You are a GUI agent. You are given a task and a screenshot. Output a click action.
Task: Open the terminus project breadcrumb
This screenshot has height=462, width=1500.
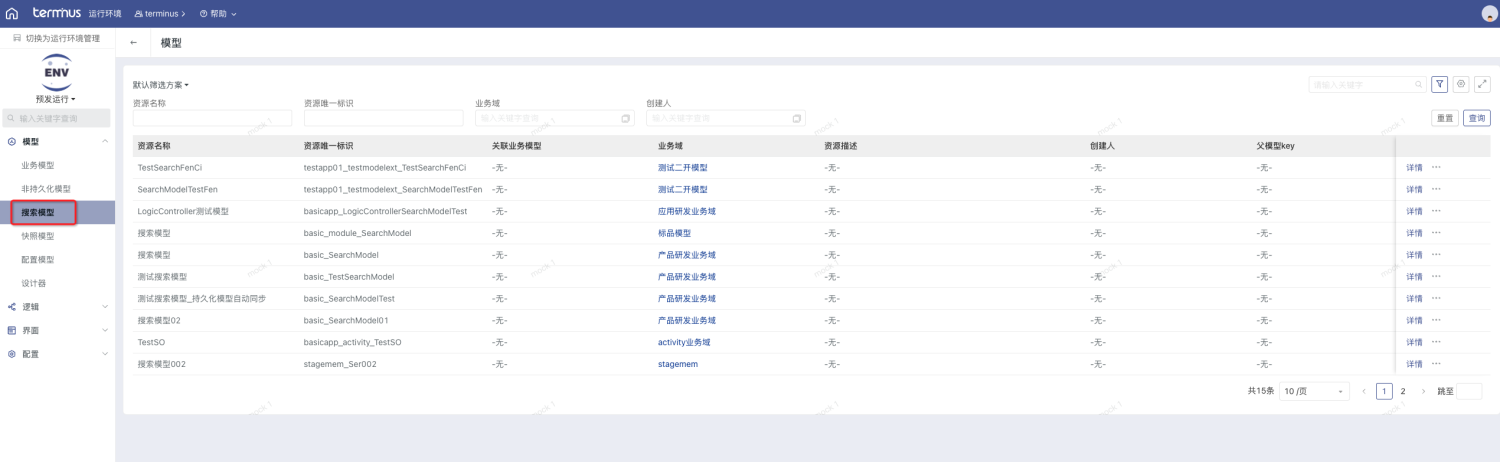click(159, 14)
